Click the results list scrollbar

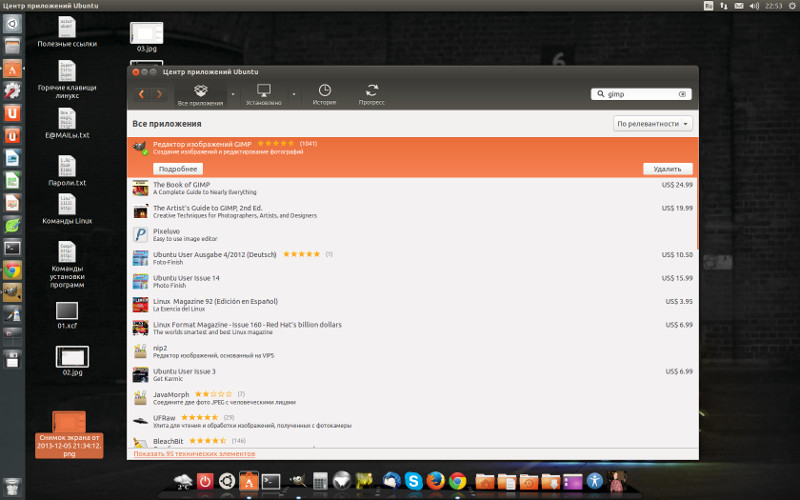(697, 194)
